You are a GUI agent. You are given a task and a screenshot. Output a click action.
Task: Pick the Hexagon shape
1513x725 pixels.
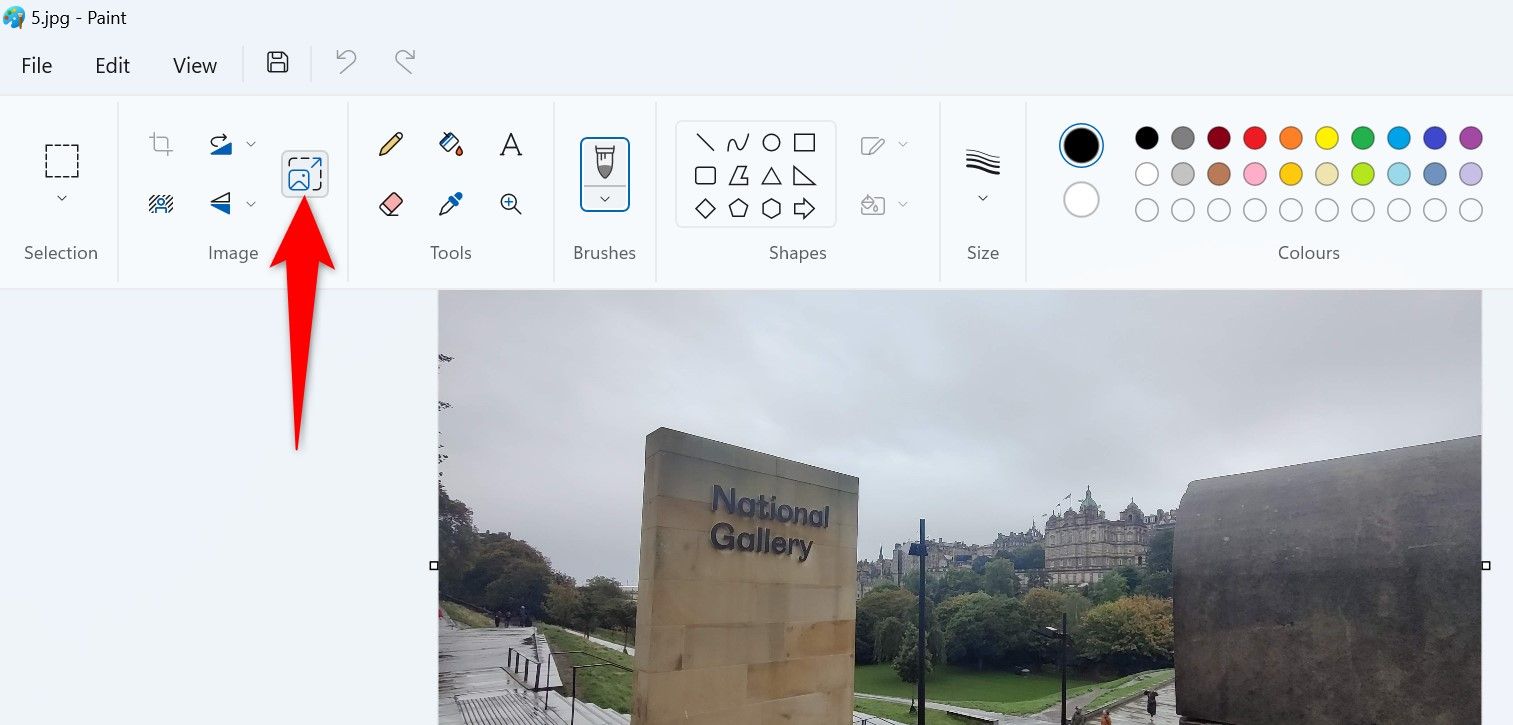pos(771,209)
